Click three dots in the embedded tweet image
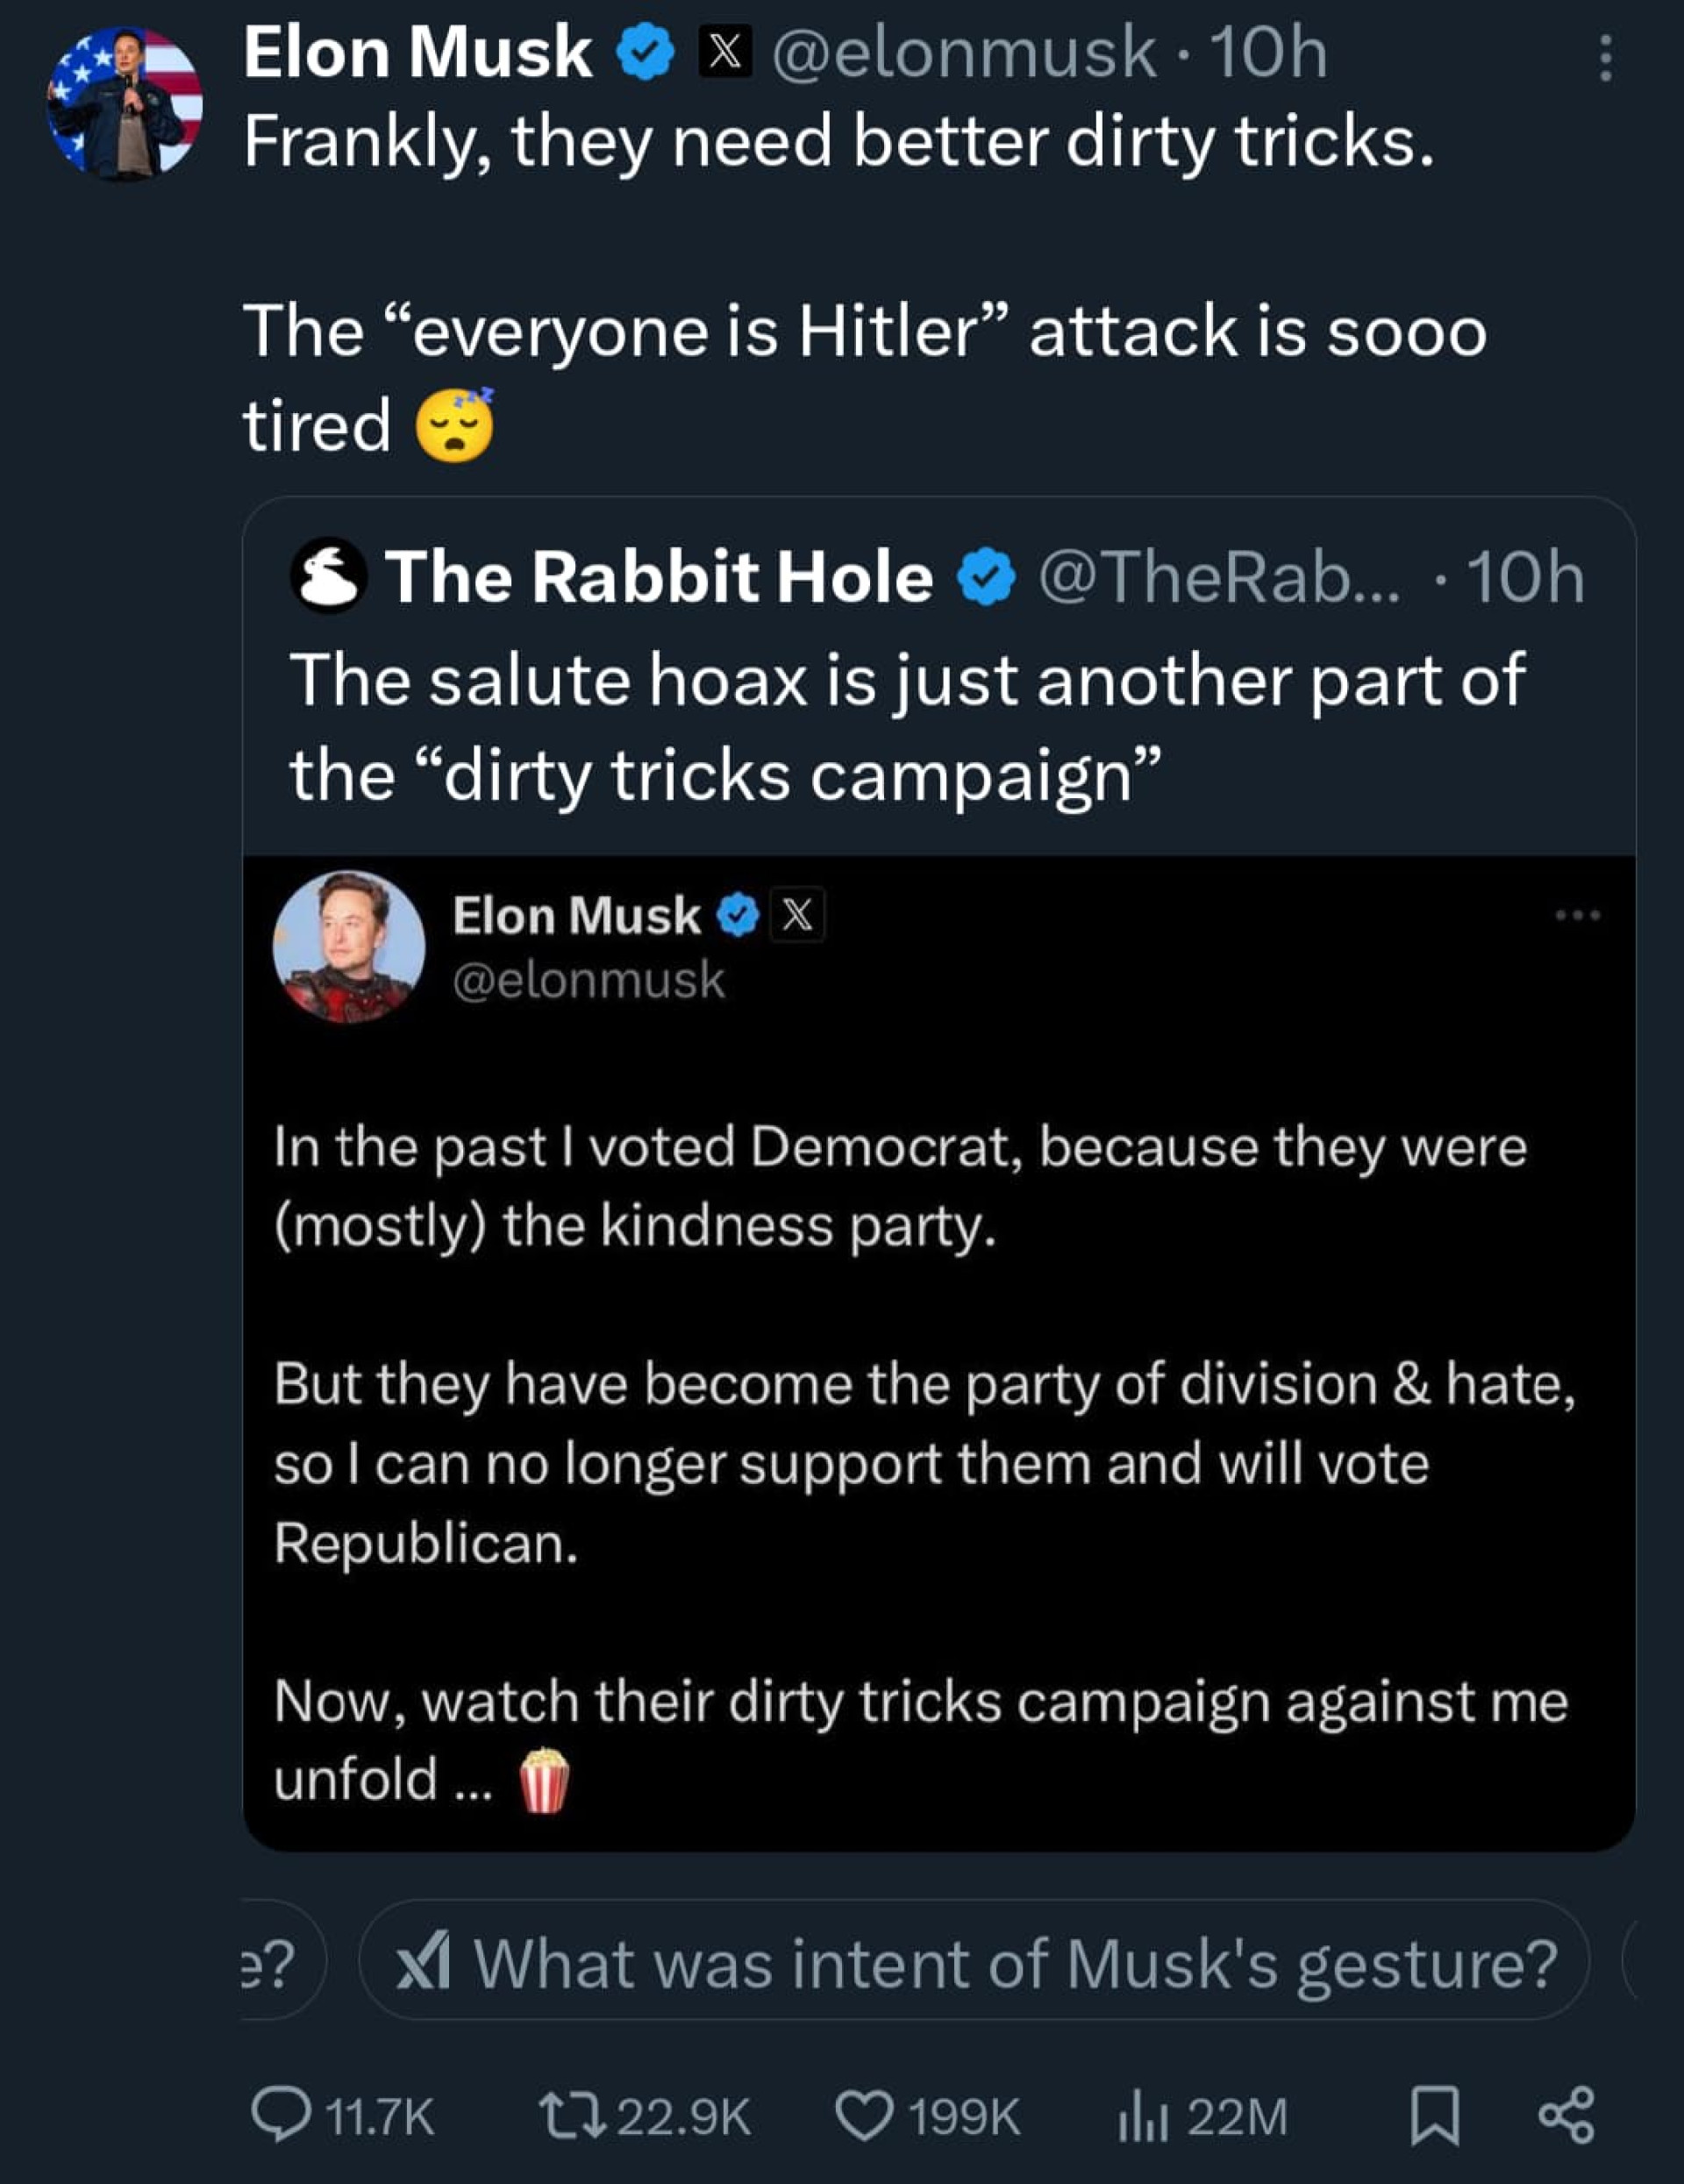Screen dimensions: 1684x2184 [1578, 915]
